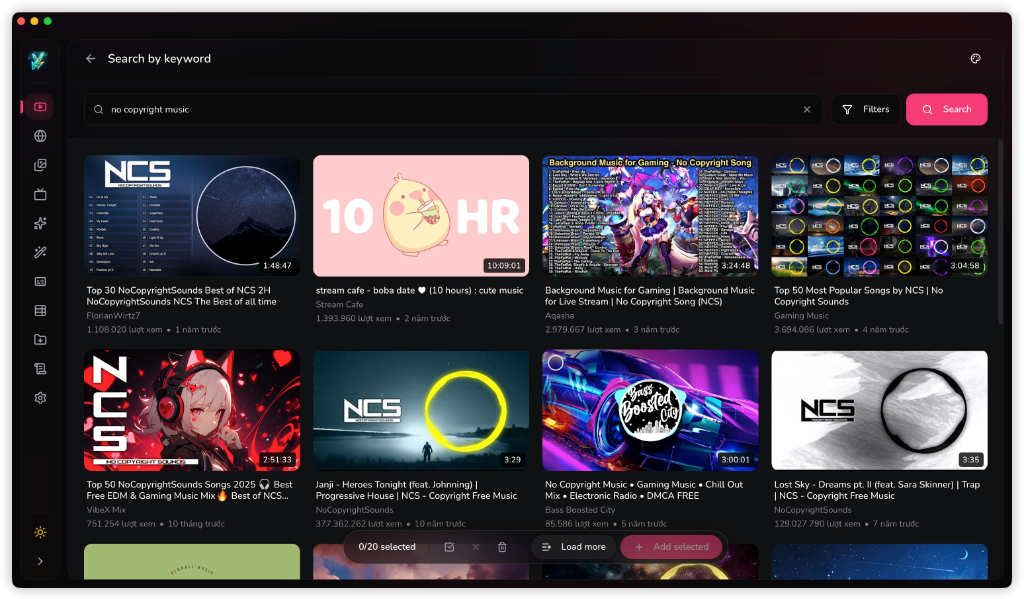Open the image gallery icon in the sidebar

click(x=40, y=165)
